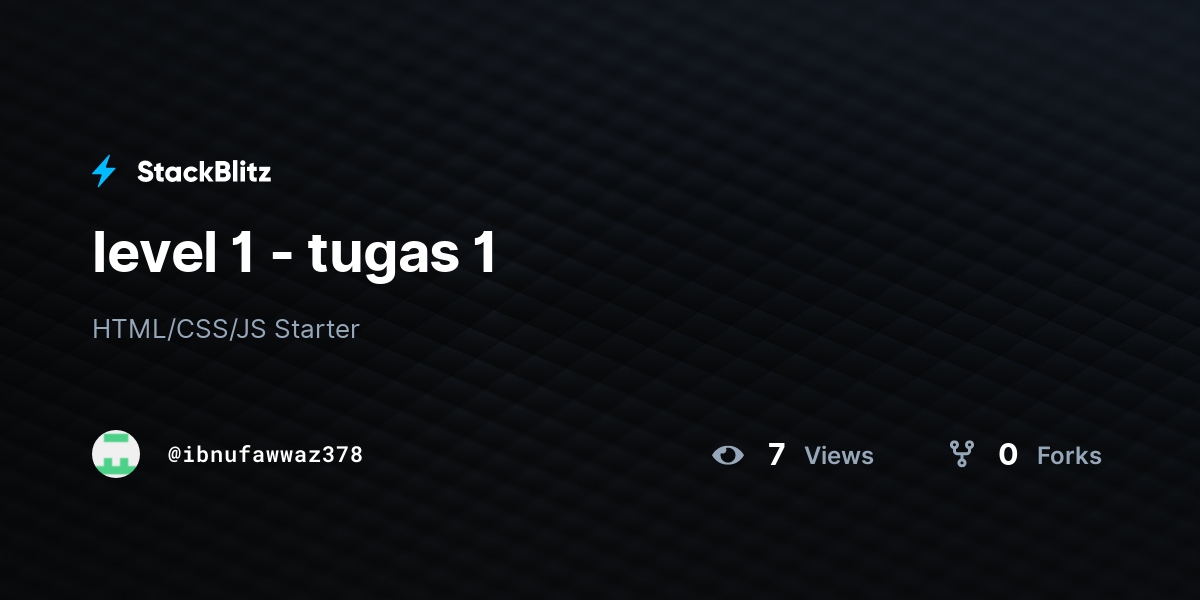Click the Forks label
Viewport: 1200px width, 600px height.
coord(1069,456)
